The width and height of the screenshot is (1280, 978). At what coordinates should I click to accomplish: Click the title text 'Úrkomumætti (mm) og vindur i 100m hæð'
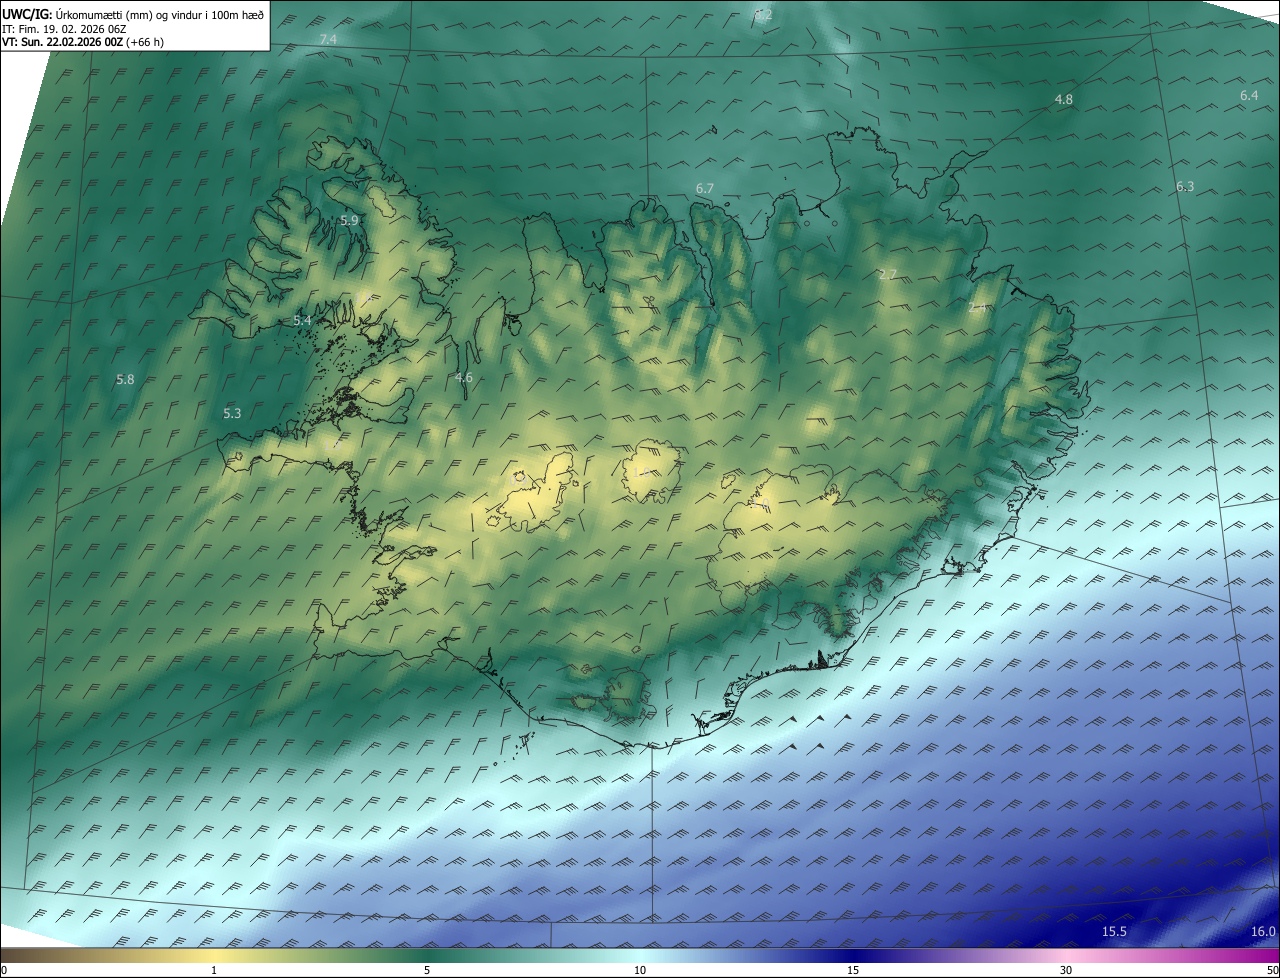point(161,14)
